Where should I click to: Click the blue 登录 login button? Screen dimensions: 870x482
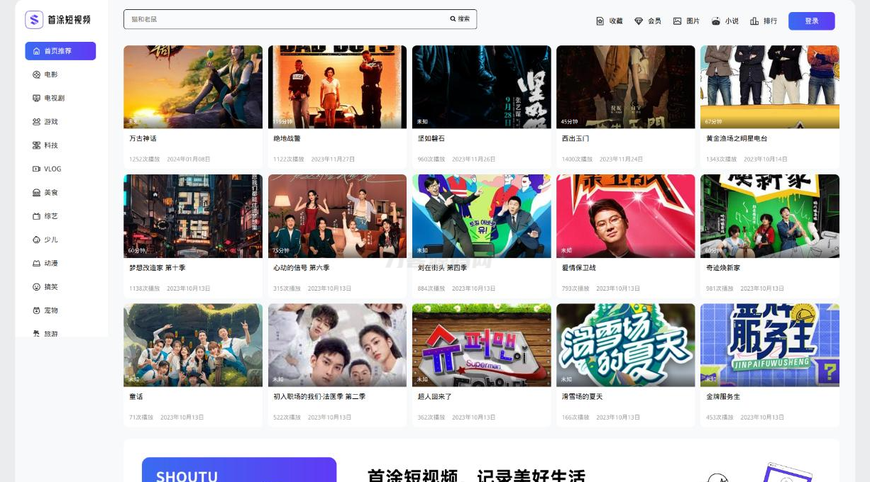pyautogui.click(x=811, y=21)
